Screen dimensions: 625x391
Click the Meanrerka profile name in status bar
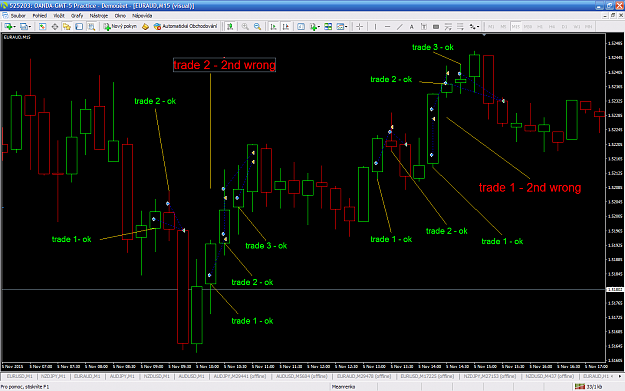[x=343, y=387]
